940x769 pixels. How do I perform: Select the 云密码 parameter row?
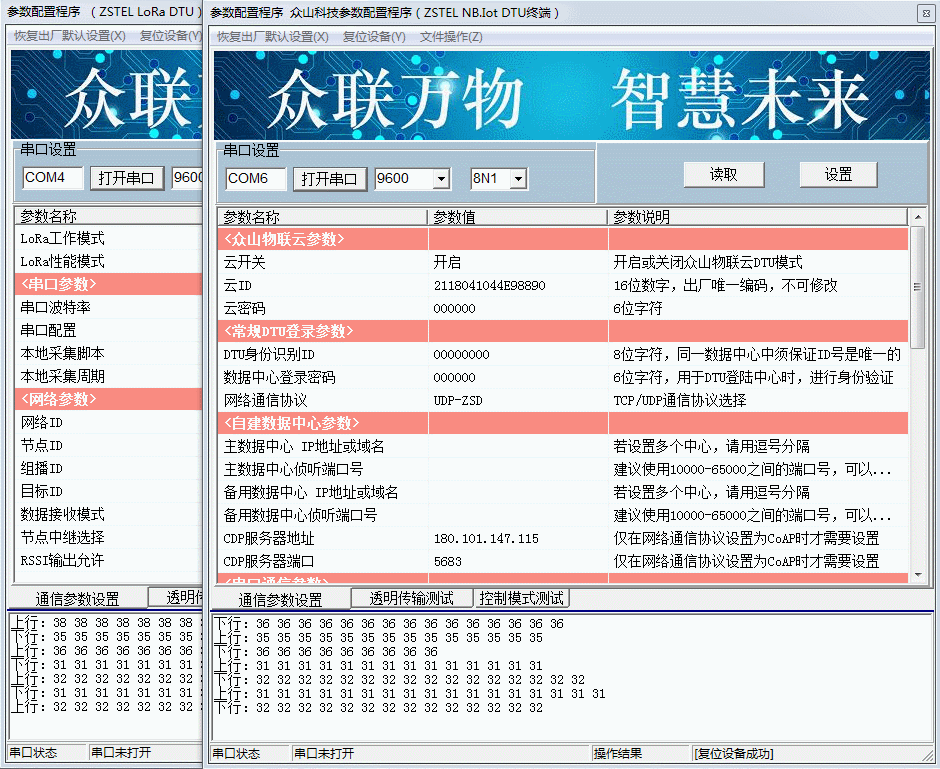[x=564, y=308]
